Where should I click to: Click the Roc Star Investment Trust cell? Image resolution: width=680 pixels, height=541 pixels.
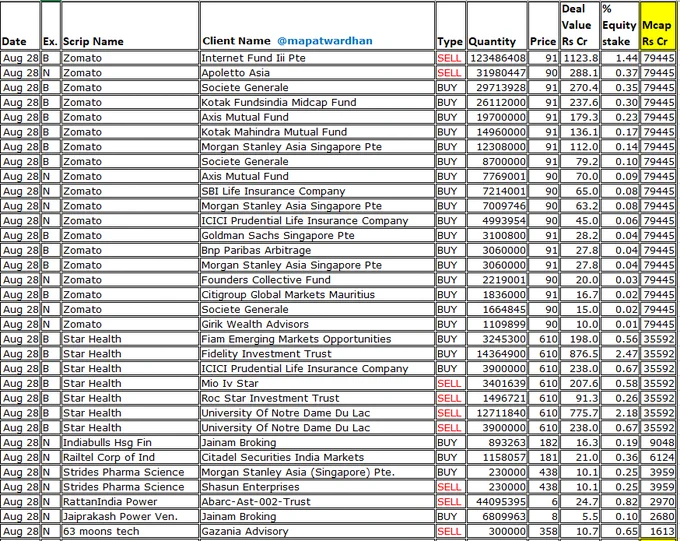[317, 398]
